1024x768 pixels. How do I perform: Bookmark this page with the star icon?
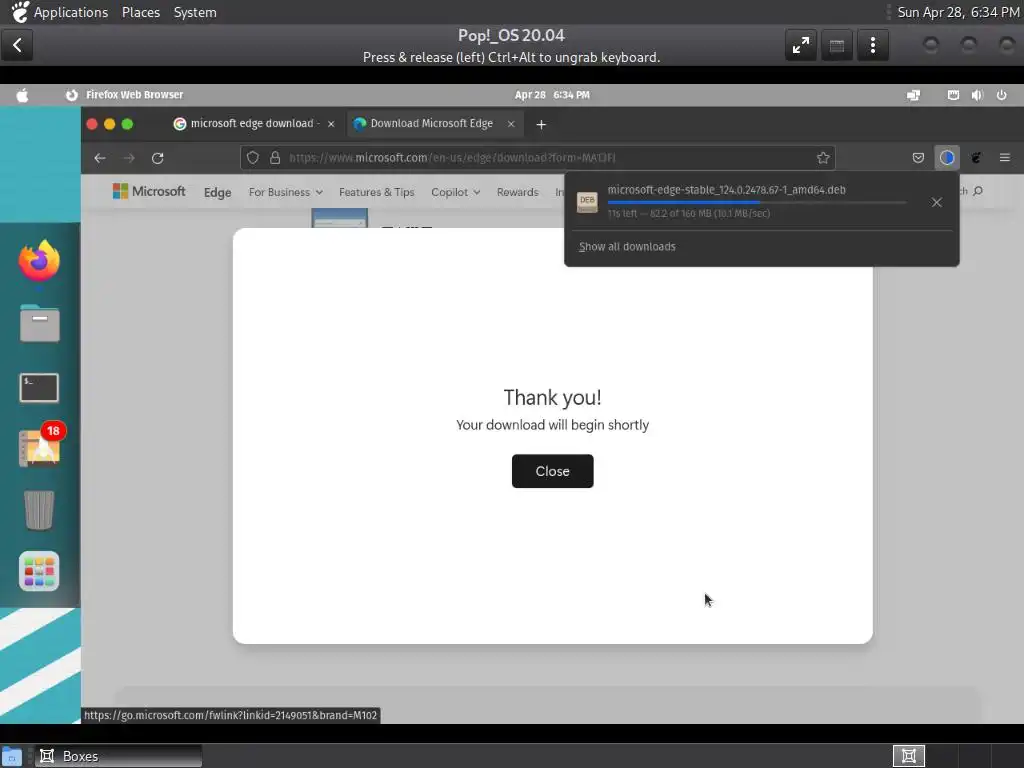pos(823,157)
